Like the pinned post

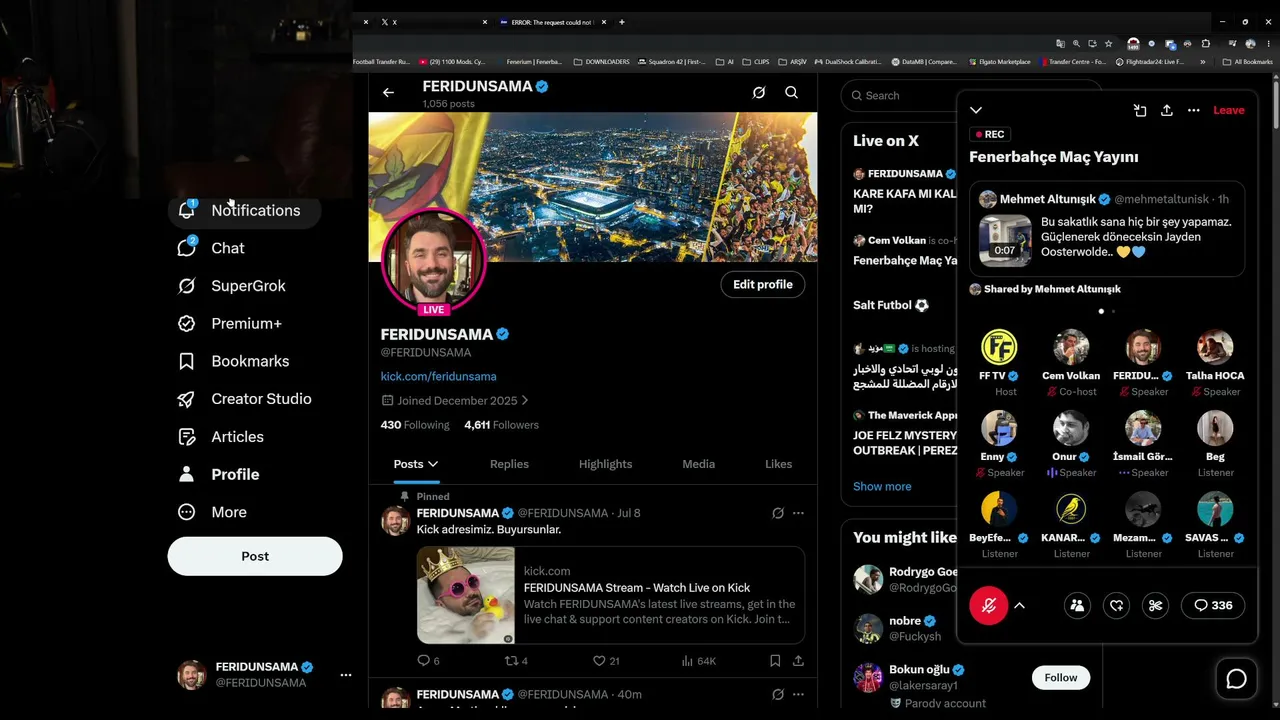click(x=606, y=661)
